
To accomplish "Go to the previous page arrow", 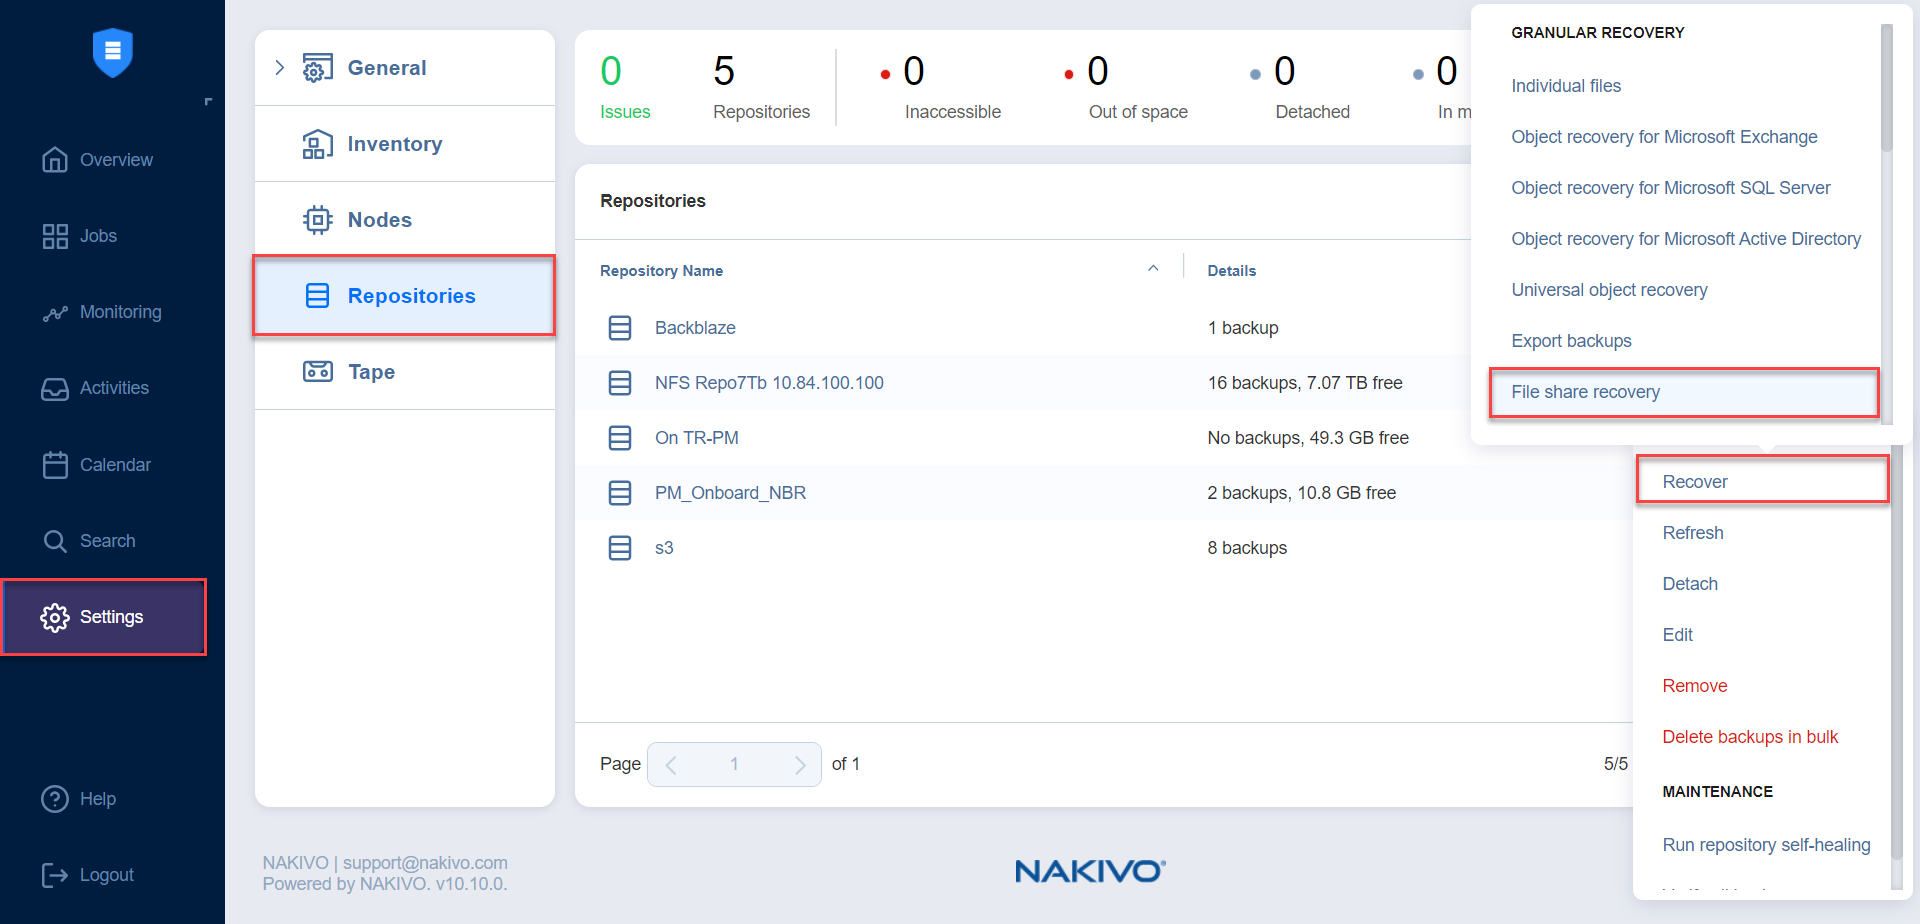I will [671, 765].
